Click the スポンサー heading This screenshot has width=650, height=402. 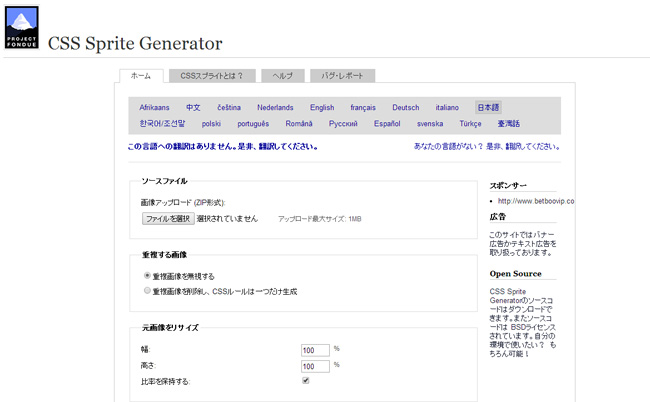(508, 186)
